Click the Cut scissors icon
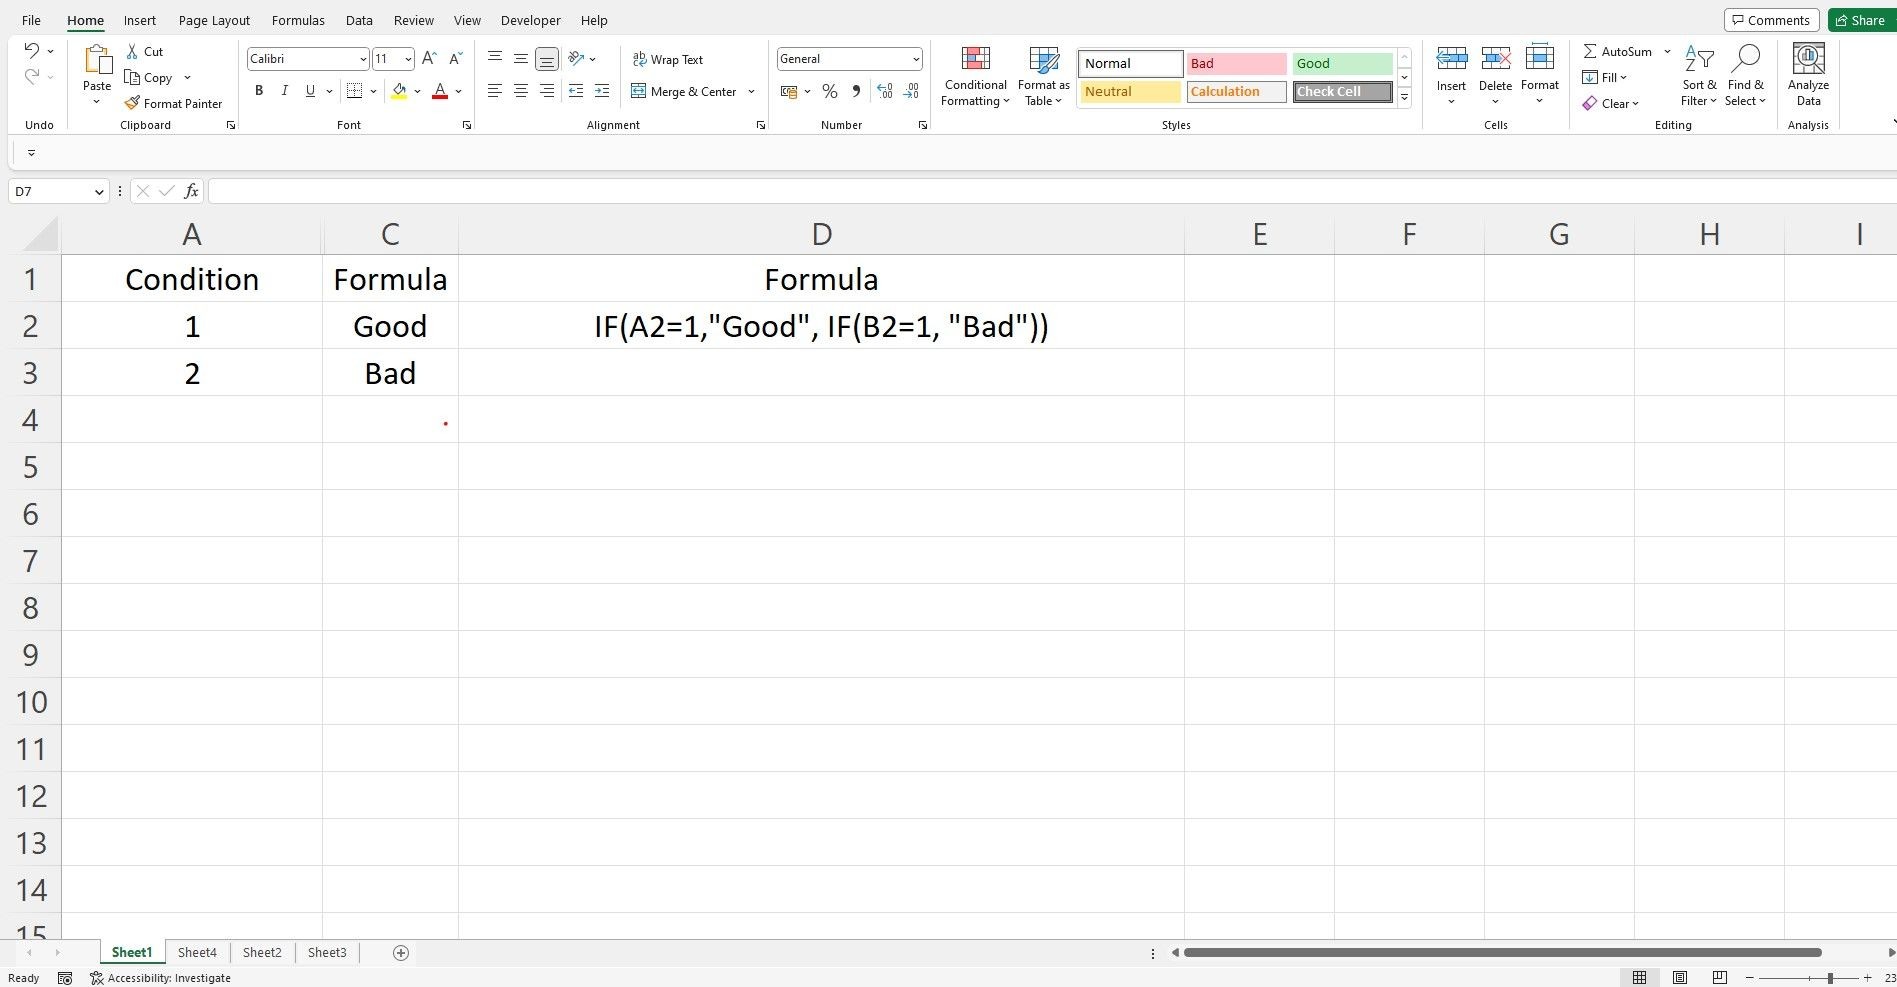The width and height of the screenshot is (1897, 987). click(x=132, y=51)
